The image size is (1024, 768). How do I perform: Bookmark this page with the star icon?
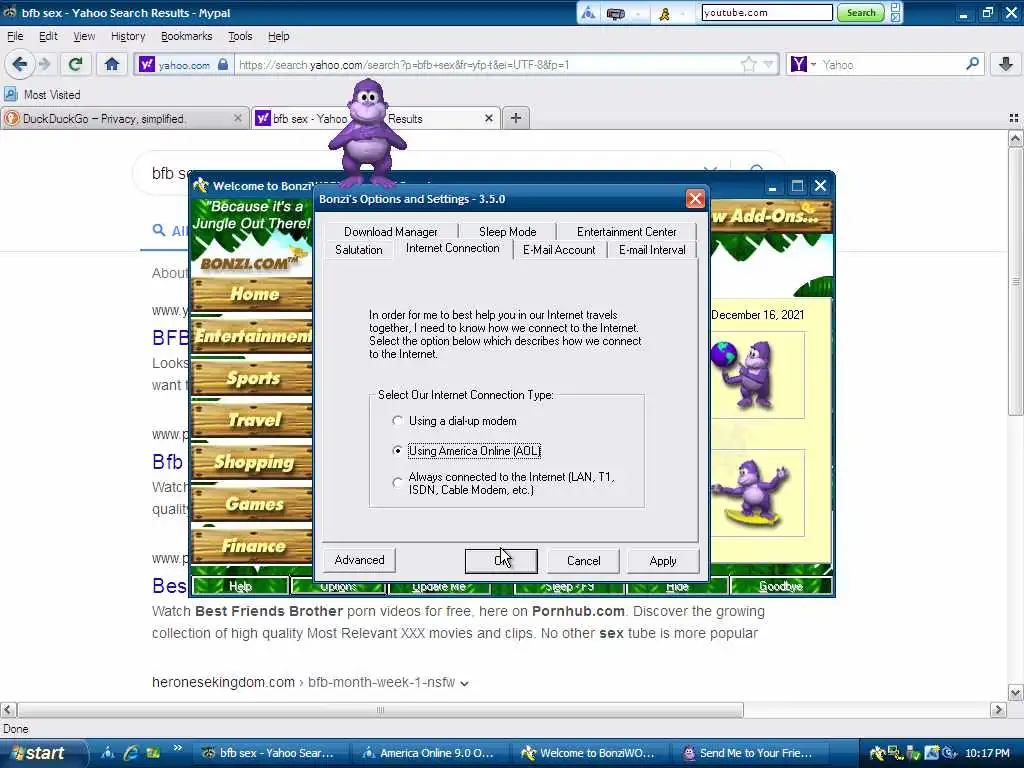coord(748,64)
